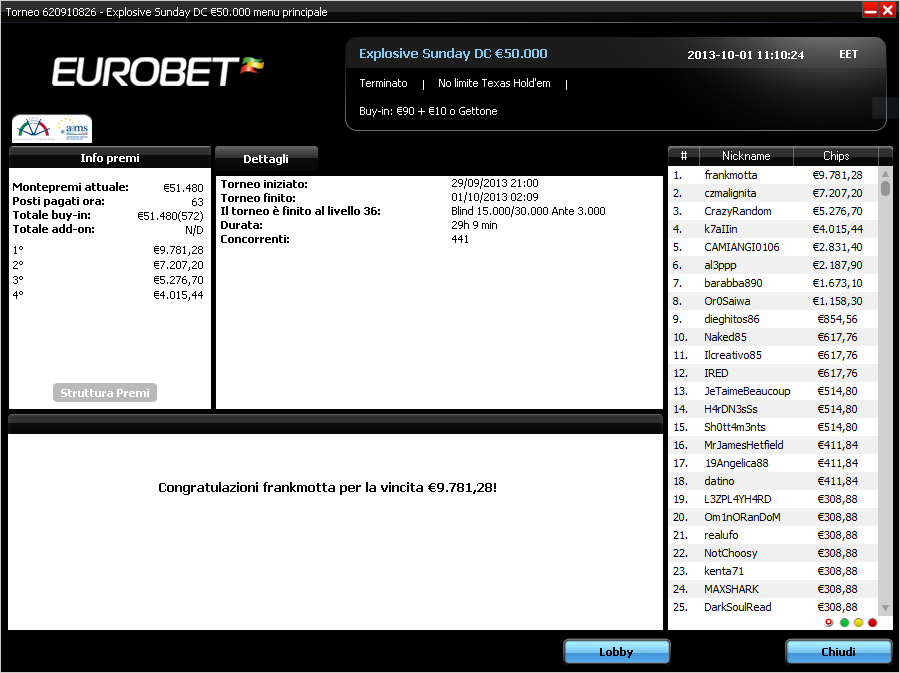This screenshot has width=900, height=673.
Task: Click the AAMS regulator badge
Action: 52,129
